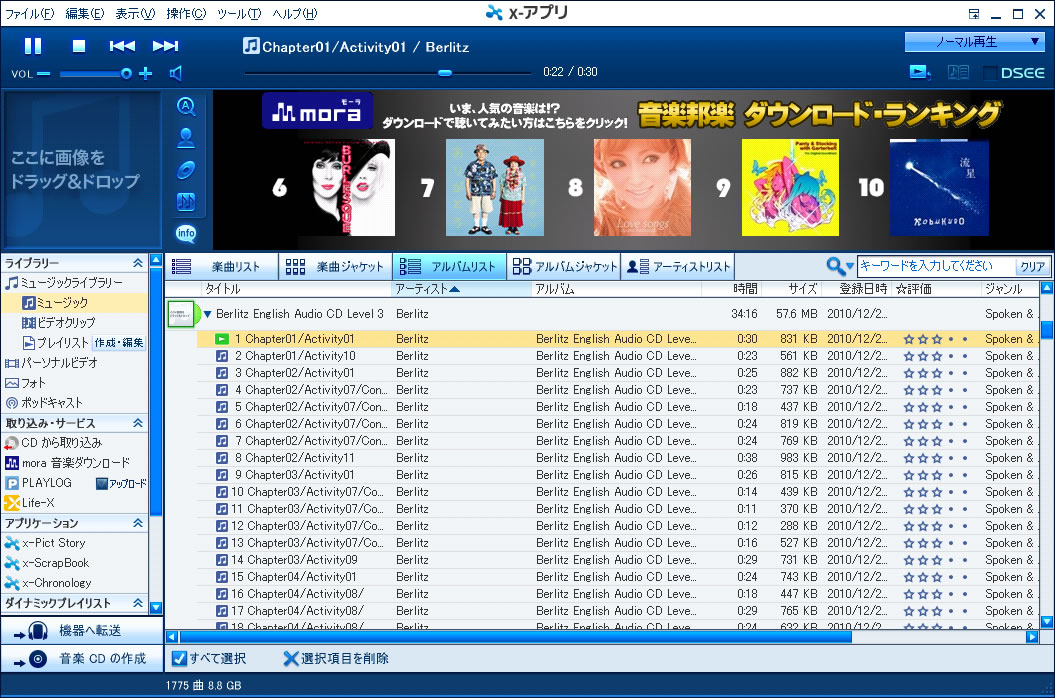Switch to the アーティストリスト tab
1055x698 pixels.
678,266
